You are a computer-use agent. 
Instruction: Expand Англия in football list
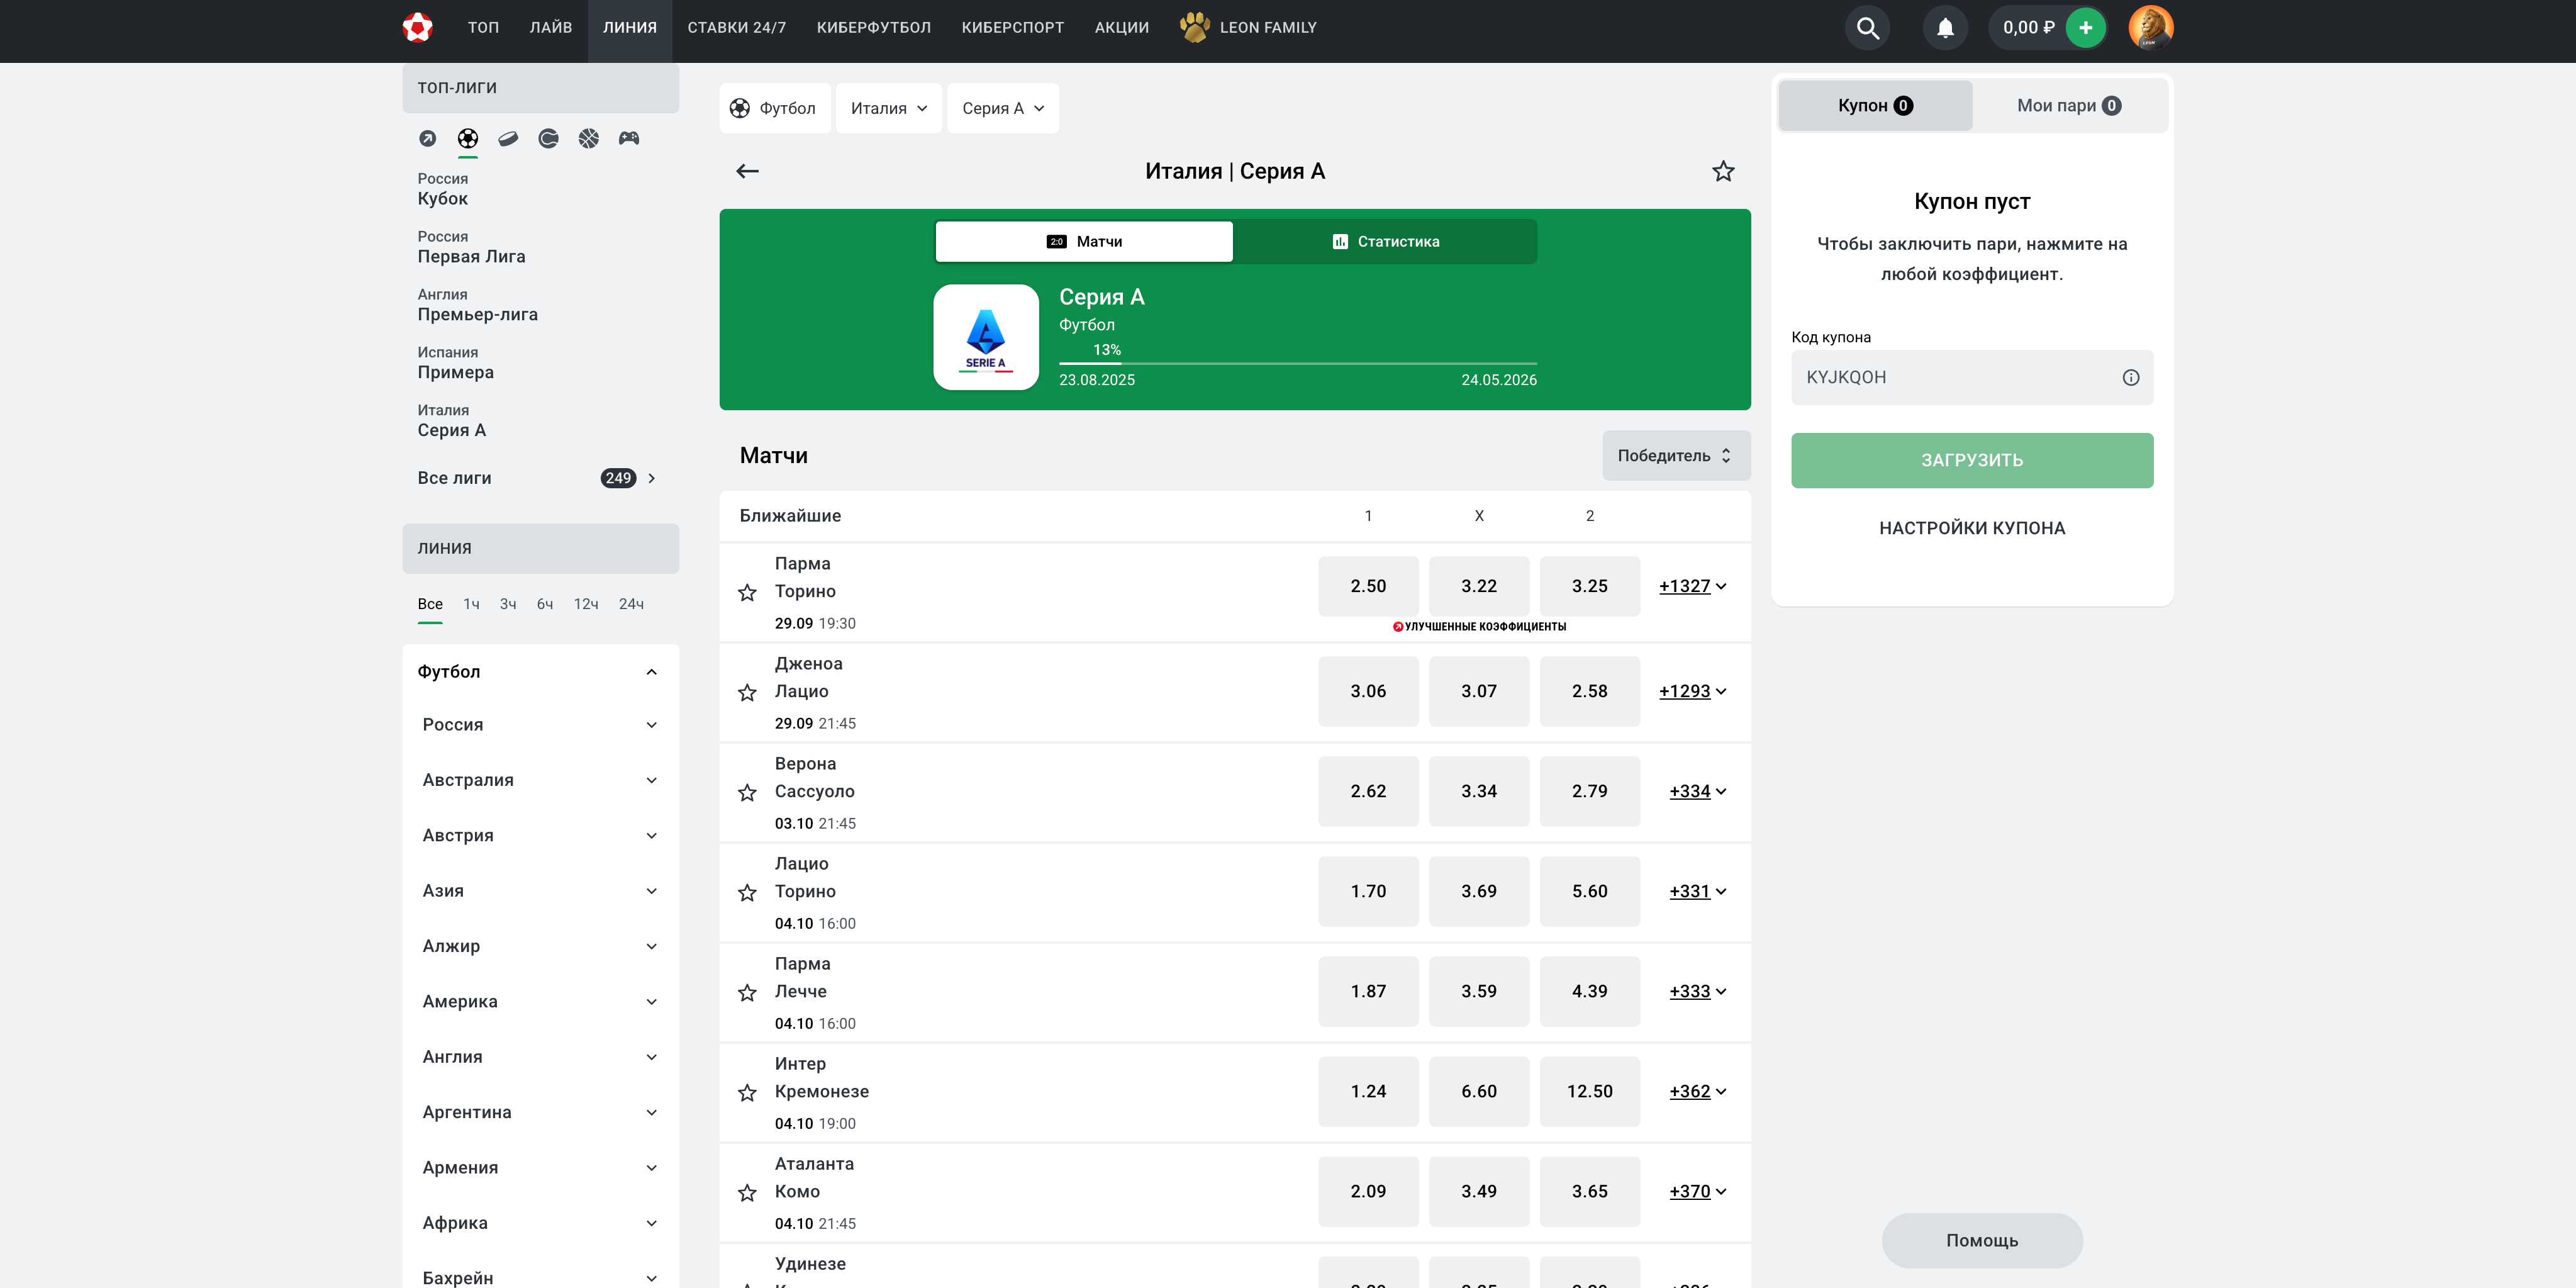pyautogui.click(x=540, y=1057)
